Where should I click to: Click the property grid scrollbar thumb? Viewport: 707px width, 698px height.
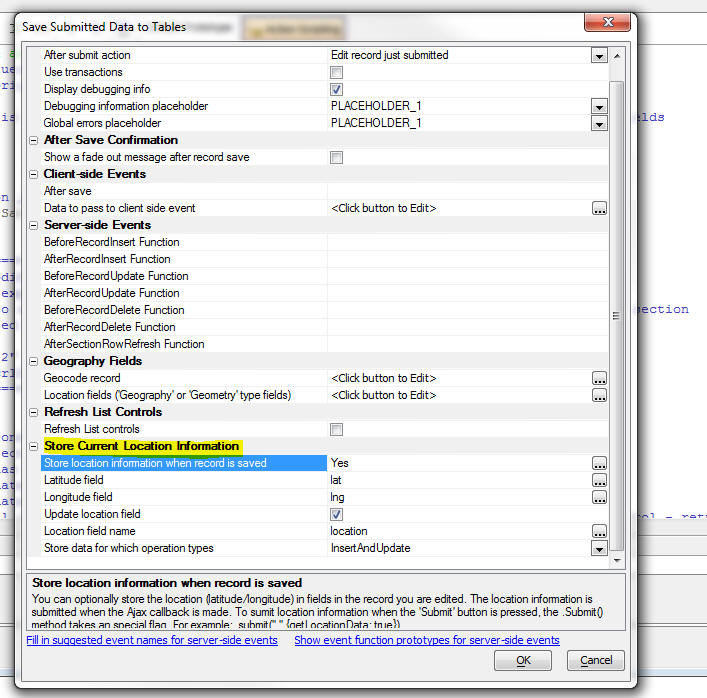pyautogui.click(x=617, y=316)
